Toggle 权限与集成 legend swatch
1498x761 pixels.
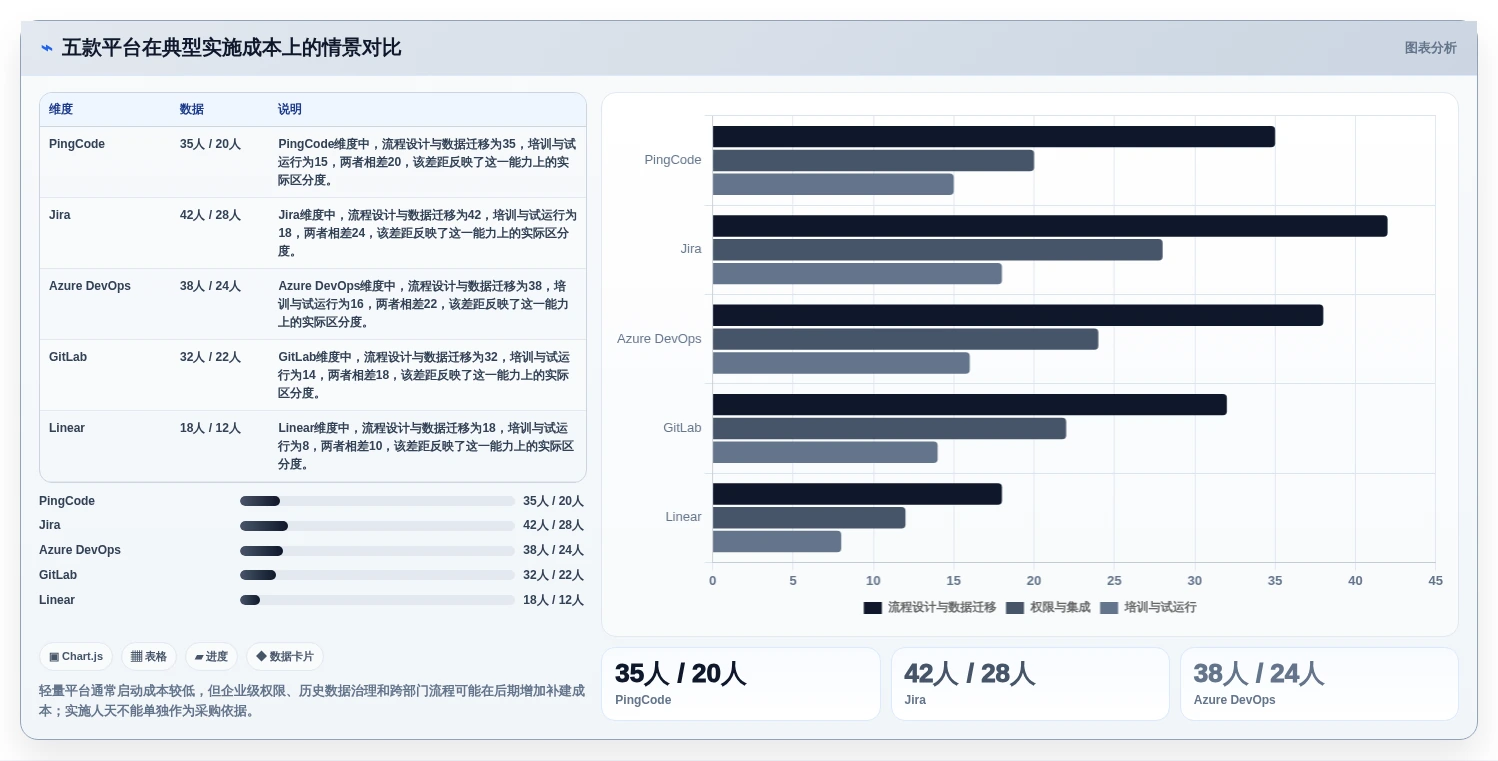click(1015, 607)
